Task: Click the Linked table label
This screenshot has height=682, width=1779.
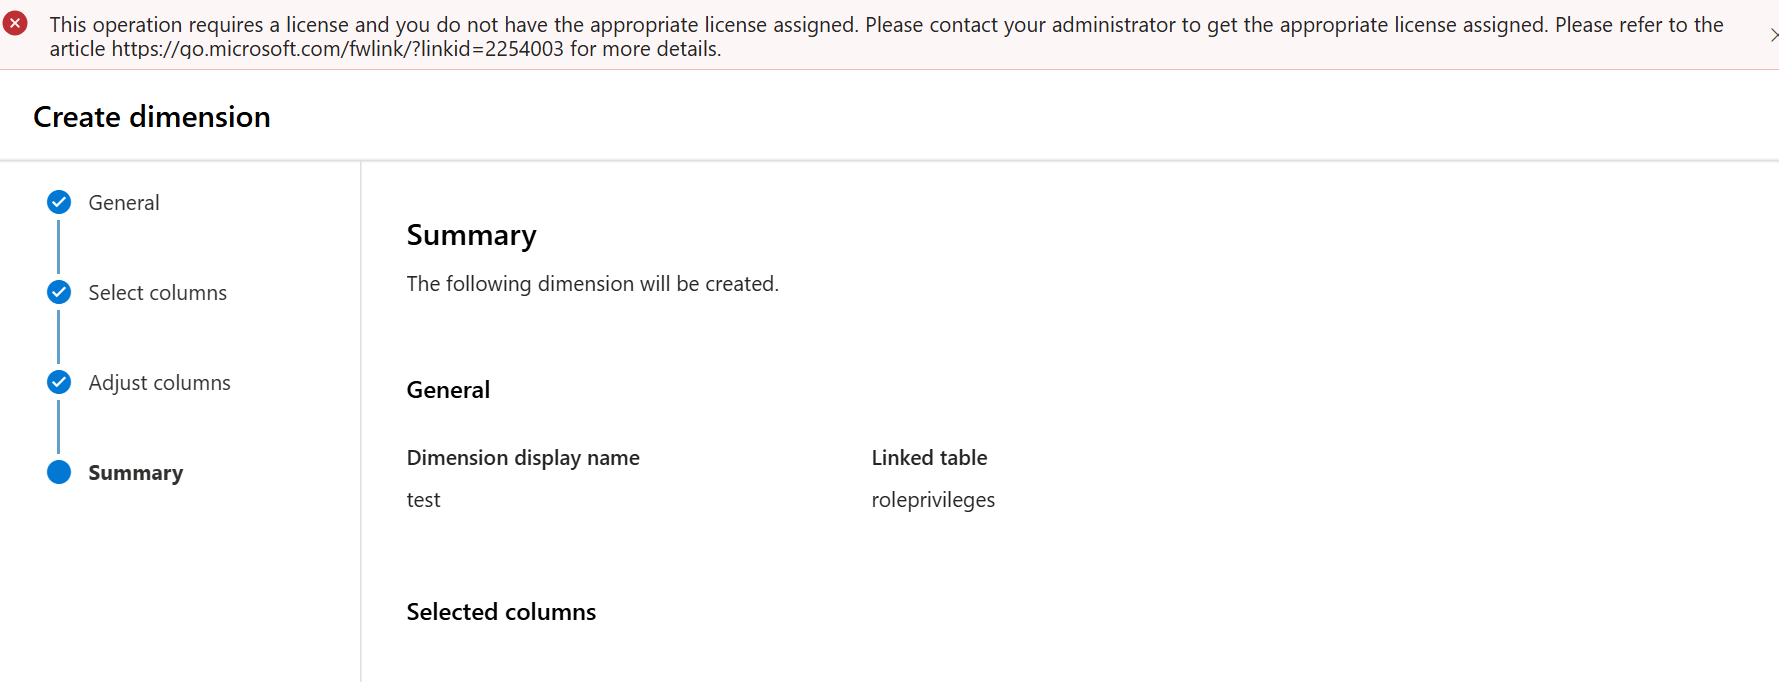Action: pos(929,458)
